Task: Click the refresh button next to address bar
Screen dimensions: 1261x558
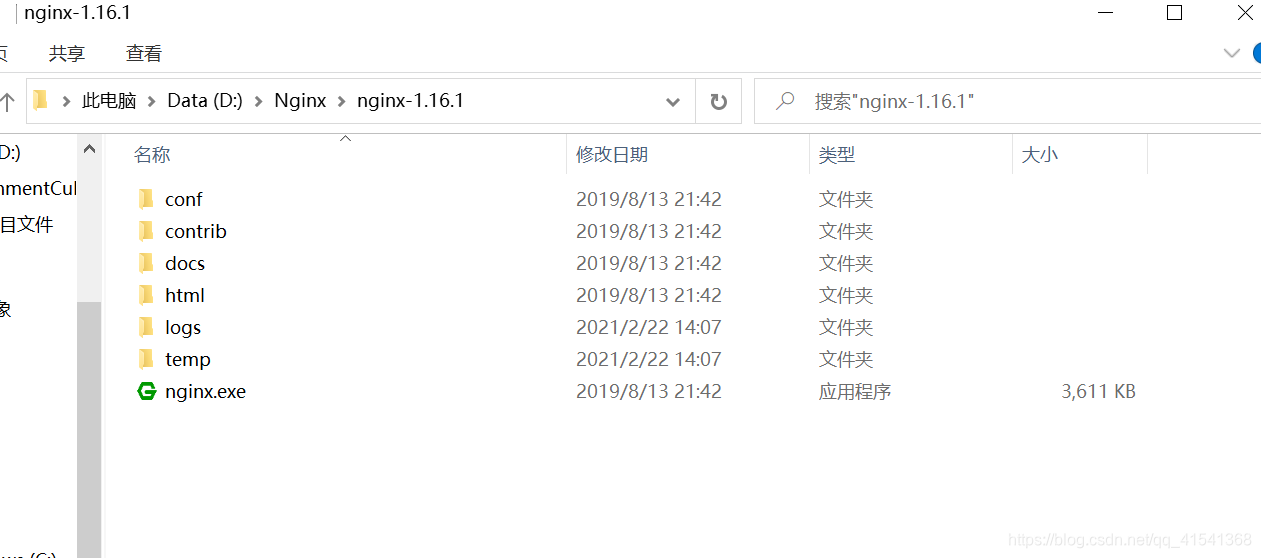Action: (718, 101)
